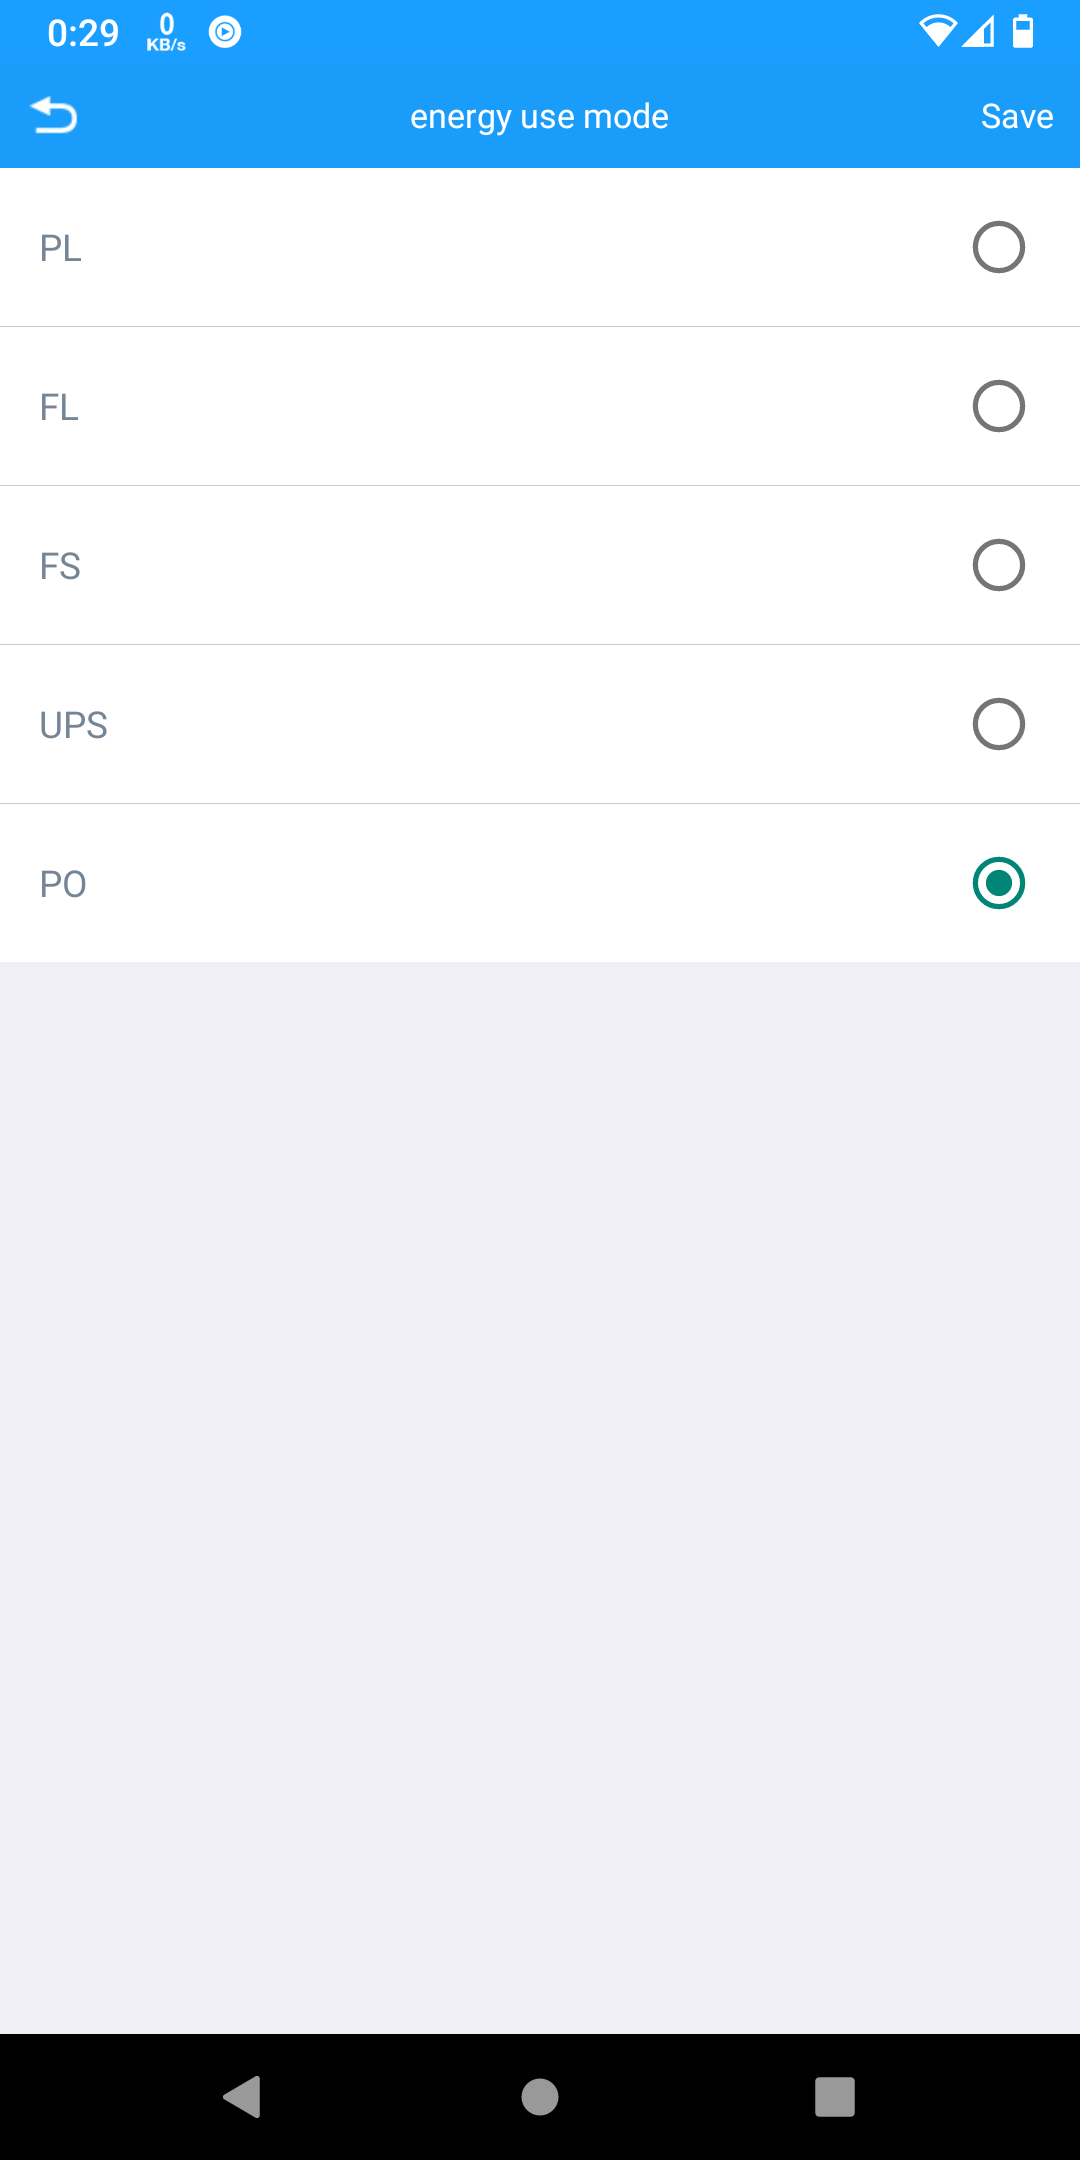The height and width of the screenshot is (2160, 1080).
Task: Tap the FS mode label
Action: coord(60,566)
